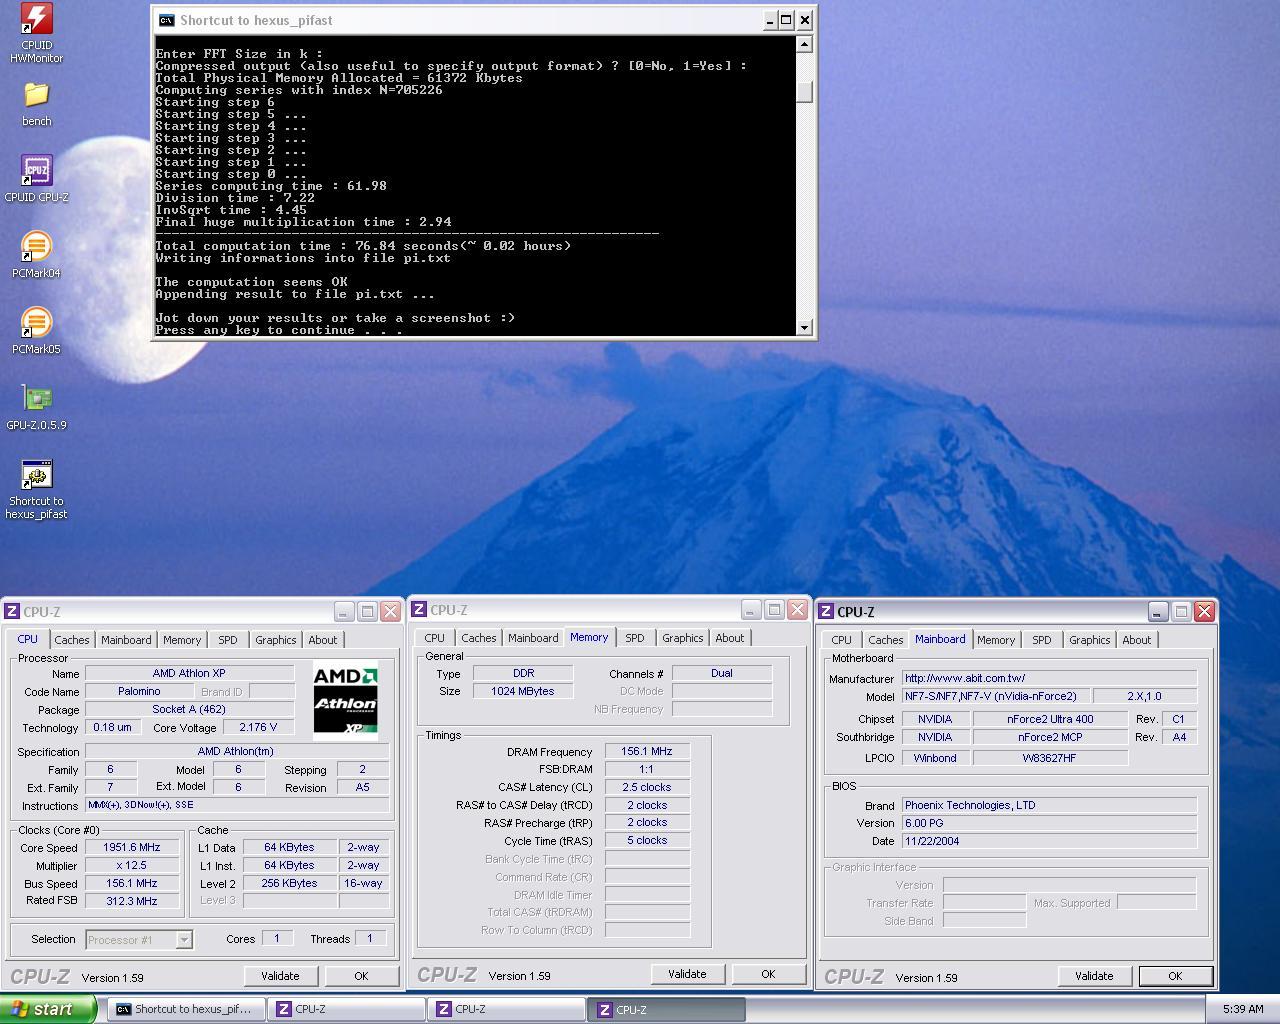Click CPU-Z logo icon in Memory window title bar
Viewport: 1280px width, 1024px height.
pos(419,609)
